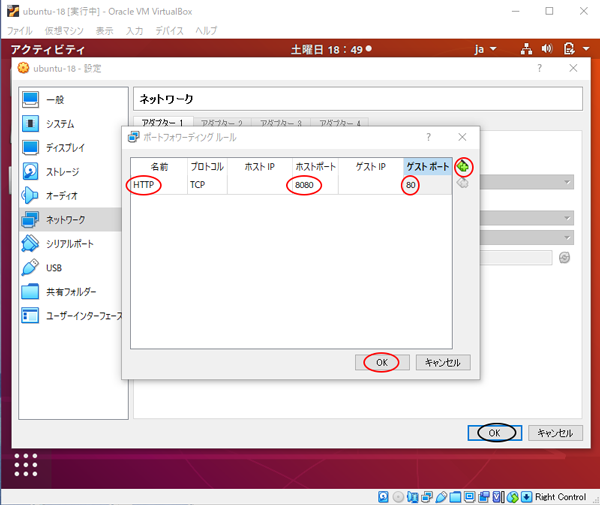
Task: Open the 入力 menu
Action: click(x=135, y=31)
